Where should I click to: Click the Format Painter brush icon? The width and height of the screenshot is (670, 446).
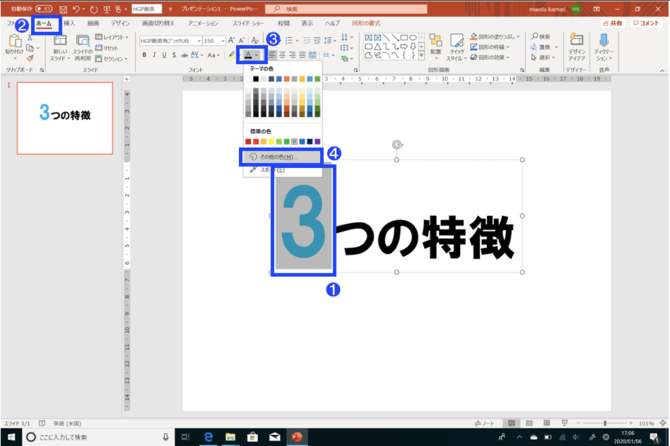(x=30, y=58)
